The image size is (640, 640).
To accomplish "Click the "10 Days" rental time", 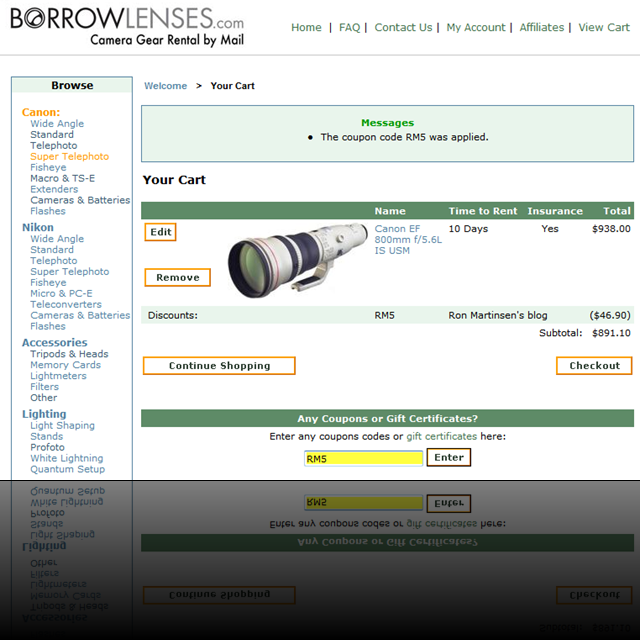I will [468, 229].
